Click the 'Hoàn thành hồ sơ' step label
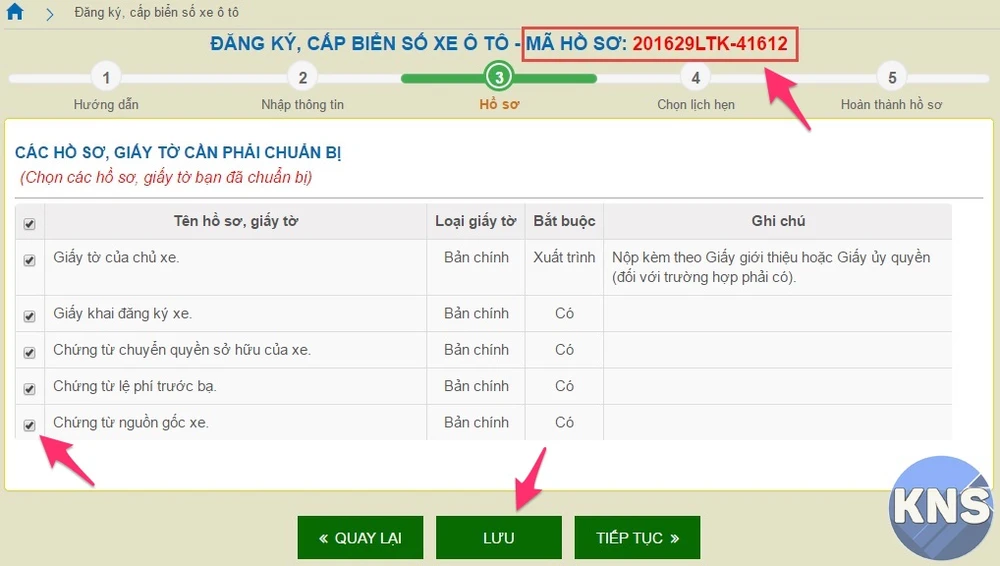 pyautogui.click(x=892, y=105)
